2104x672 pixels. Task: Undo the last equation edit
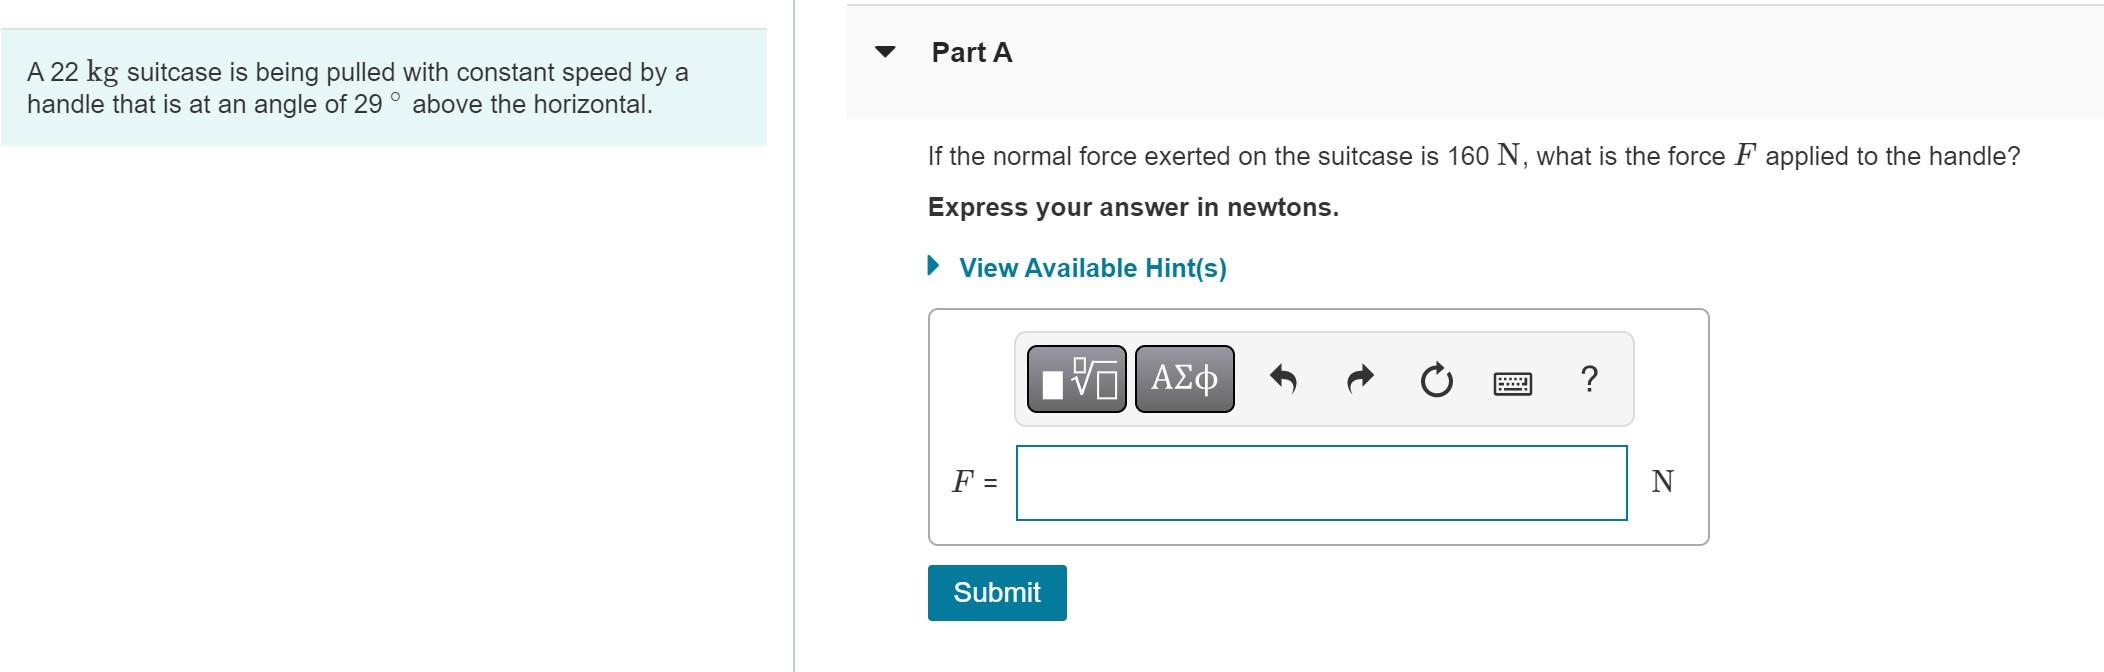point(1285,378)
